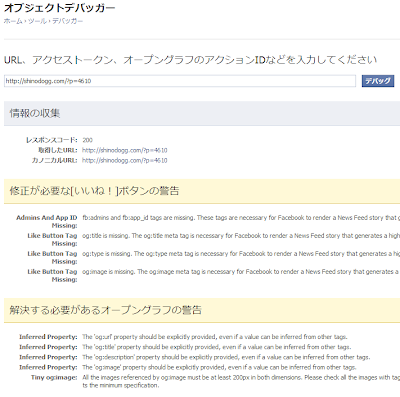
Task: Open the カノニカルURL shinodogg.com link
Action: click(x=125, y=160)
